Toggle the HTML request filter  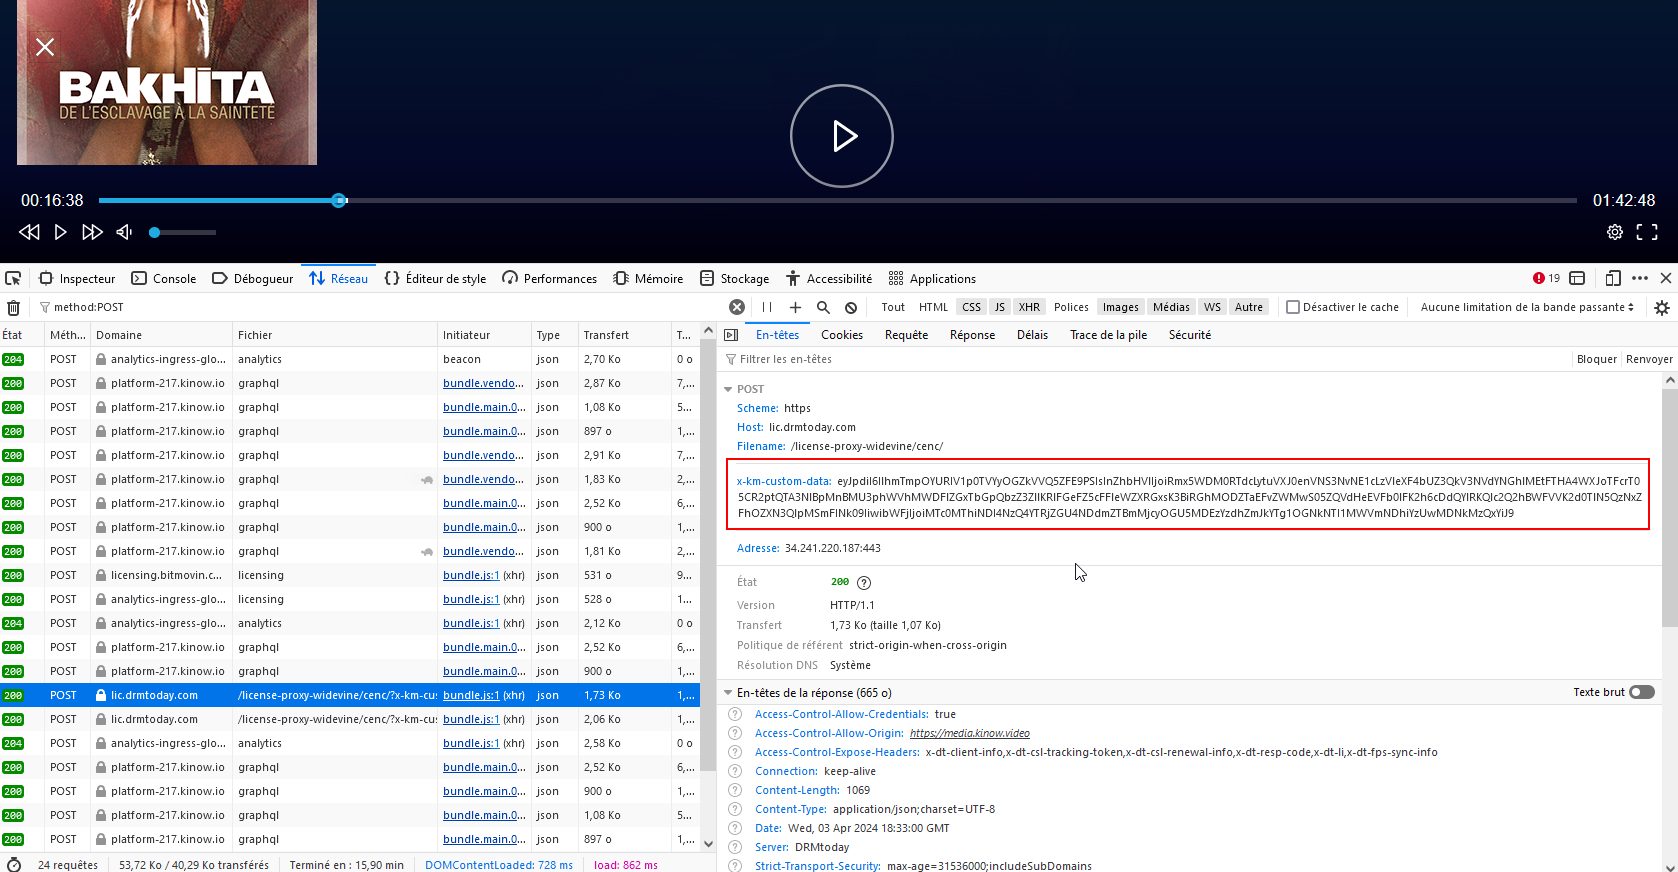933,308
